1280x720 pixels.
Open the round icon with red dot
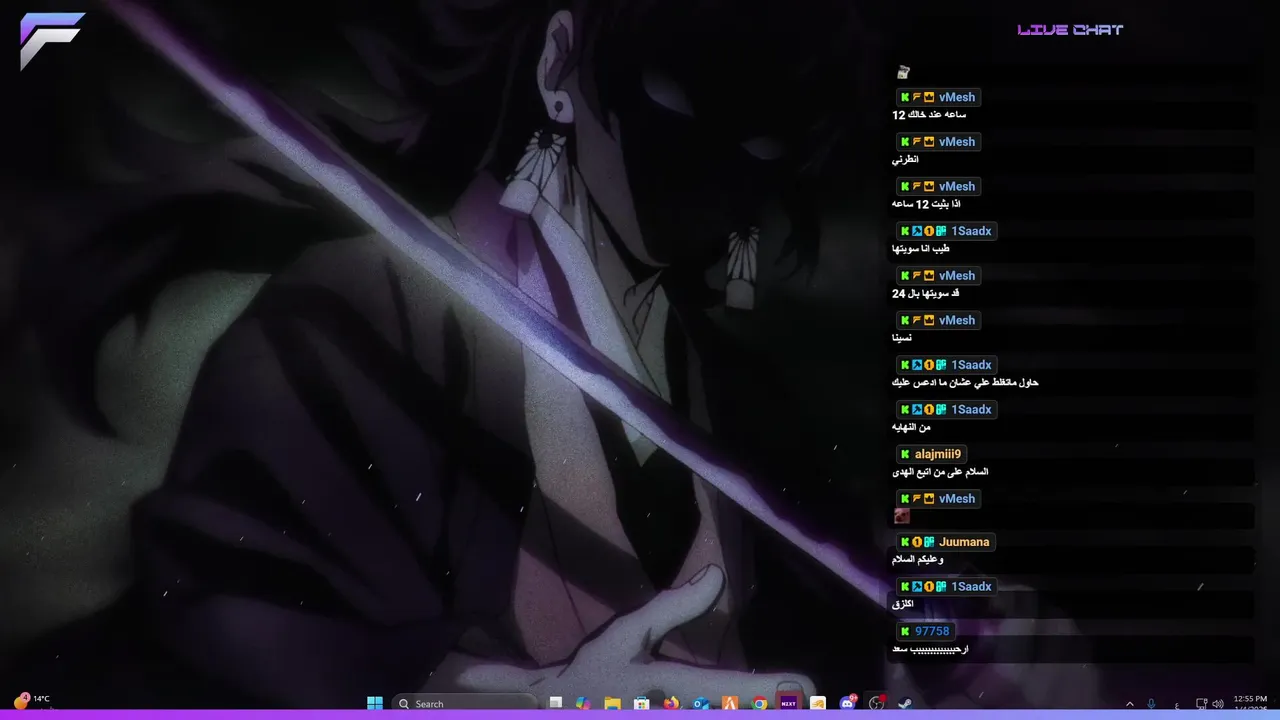pyautogui.click(x=877, y=703)
